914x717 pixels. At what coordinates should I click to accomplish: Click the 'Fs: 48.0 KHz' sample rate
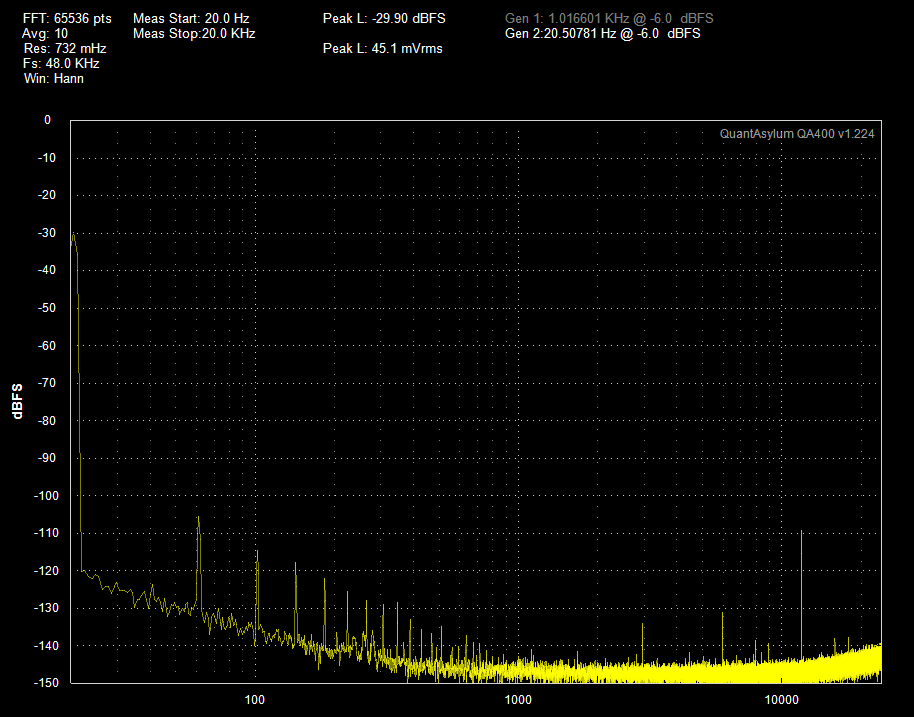click(x=61, y=64)
